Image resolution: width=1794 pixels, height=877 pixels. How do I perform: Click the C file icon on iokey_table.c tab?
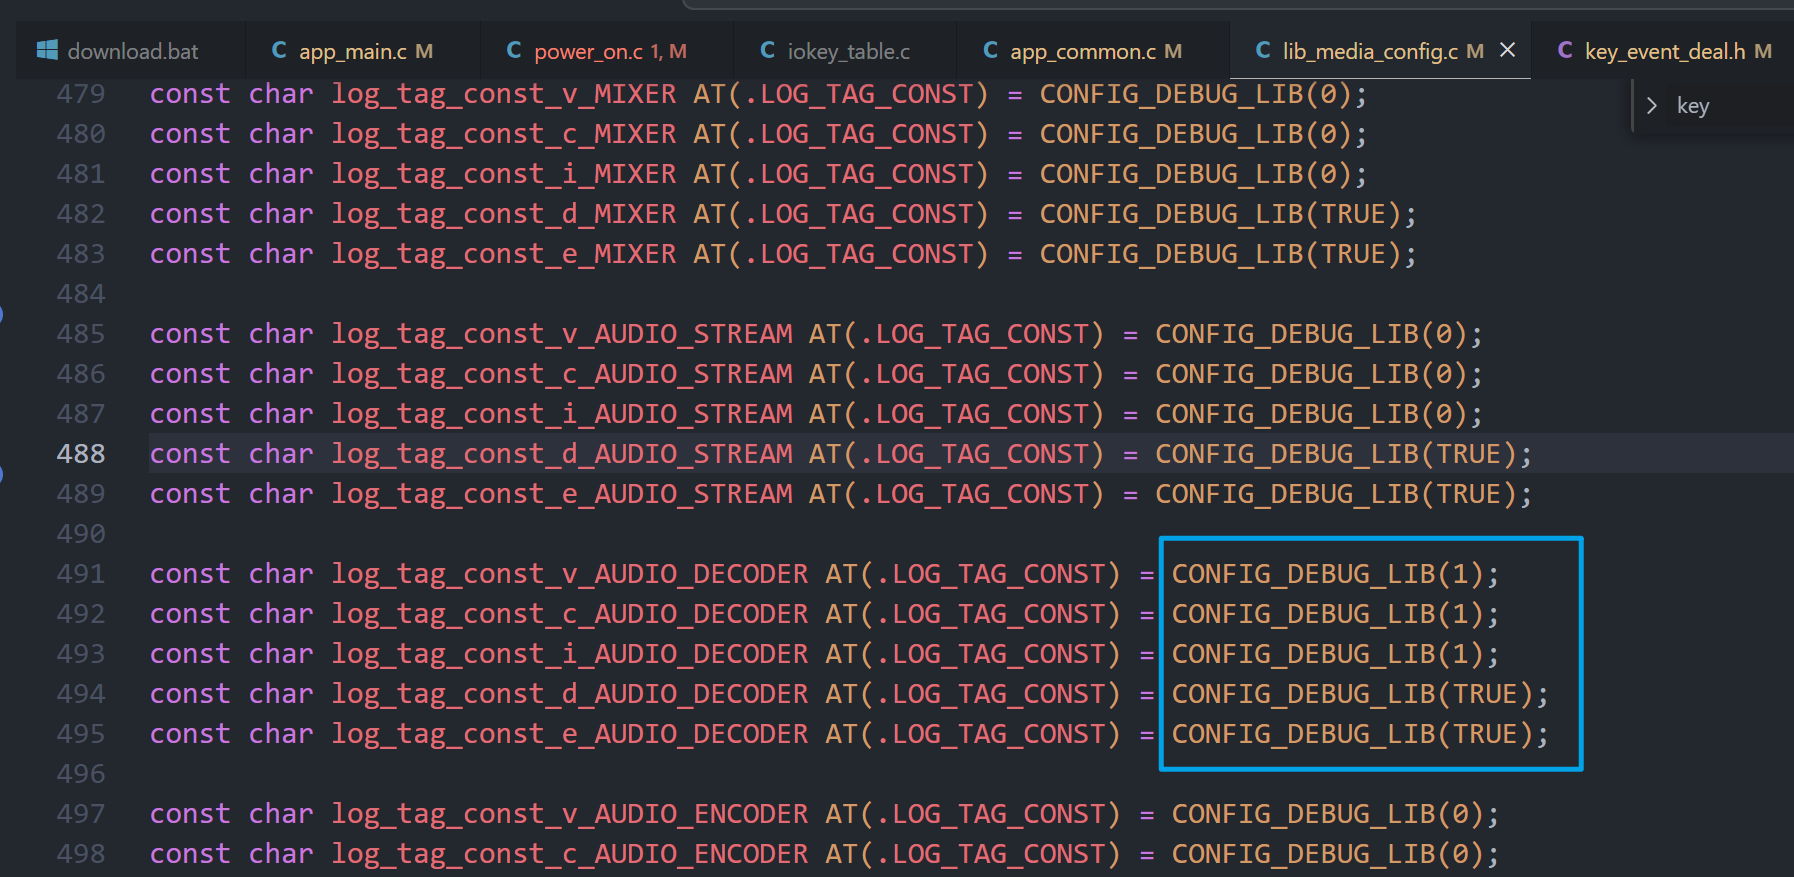768,50
